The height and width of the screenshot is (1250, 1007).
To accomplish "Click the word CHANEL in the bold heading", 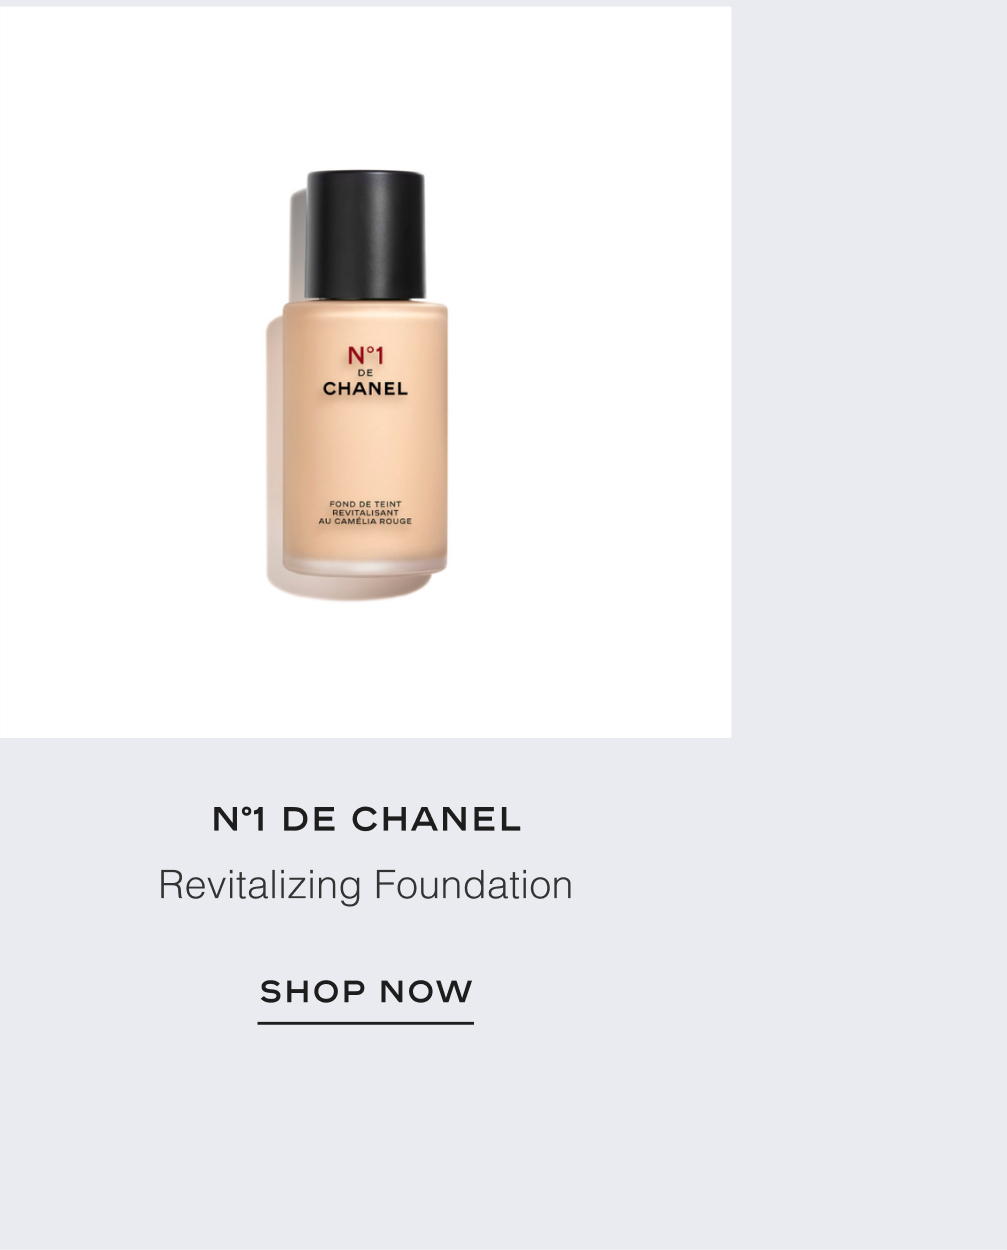I will pyautogui.click(x=436, y=819).
